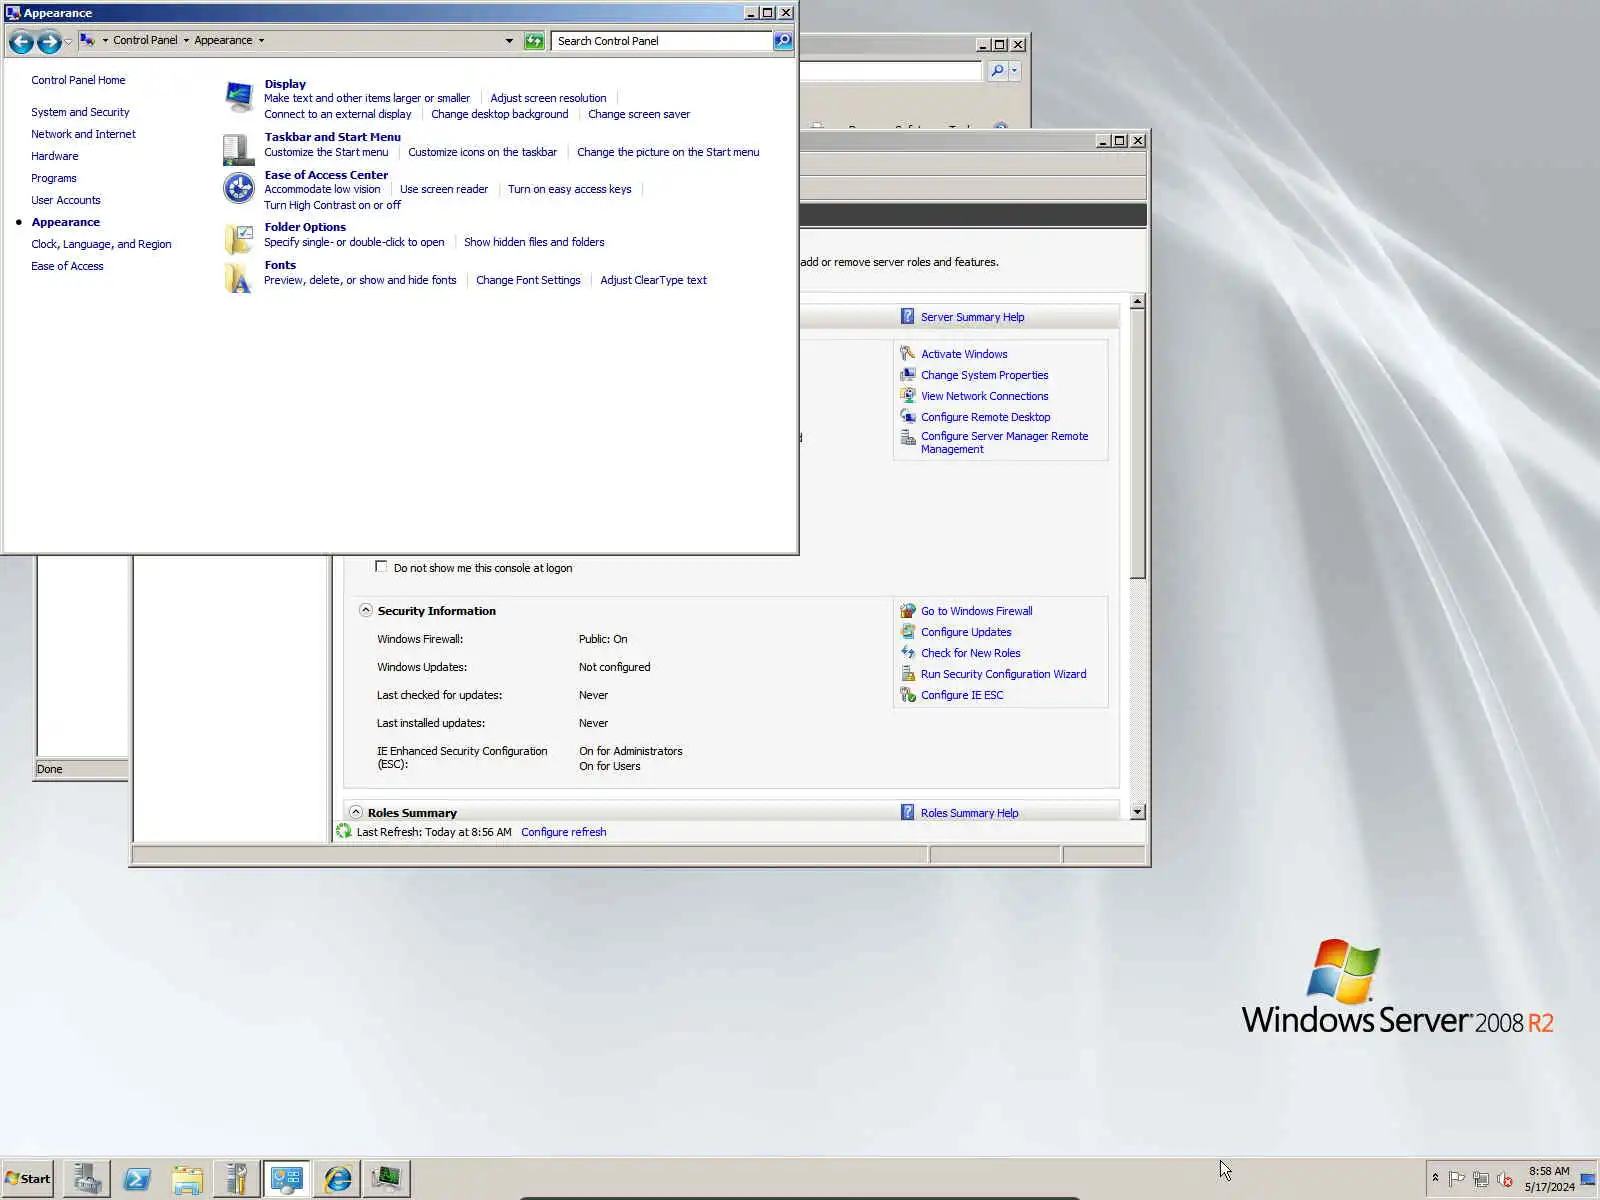This screenshot has width=1600, height=1200.
Task: Click the green refresh button beside address bar
Action: (x=534, y=41)
